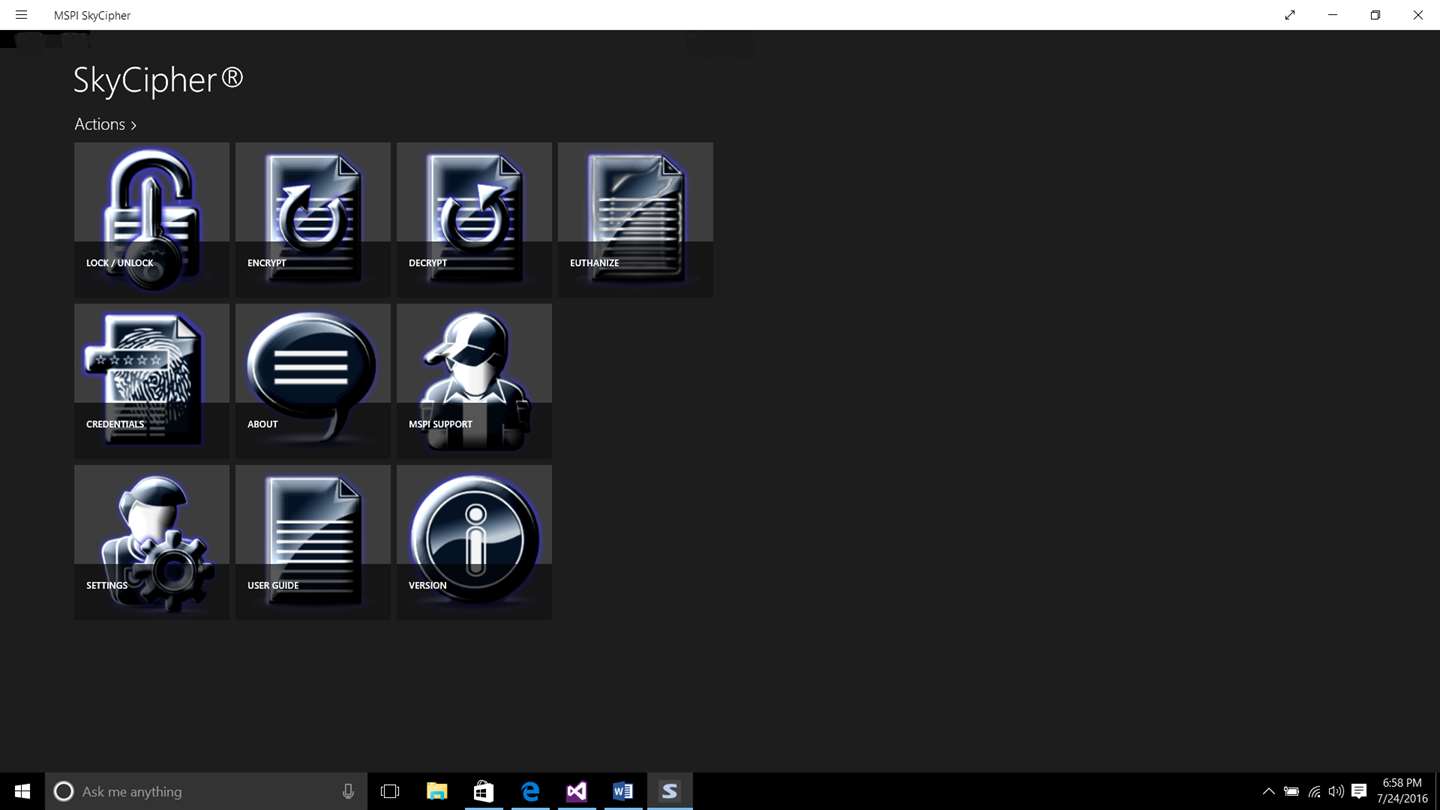Image resolution: width=1440 pixels, height=810 pixels.
Task: Open the Settings tile
Action: pyautogui.click(x=152, y=542)
